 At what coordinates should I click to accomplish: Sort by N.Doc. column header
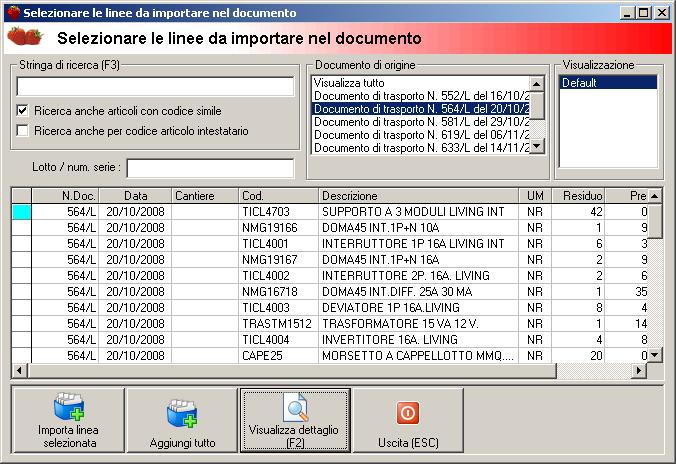click(66, 196)
